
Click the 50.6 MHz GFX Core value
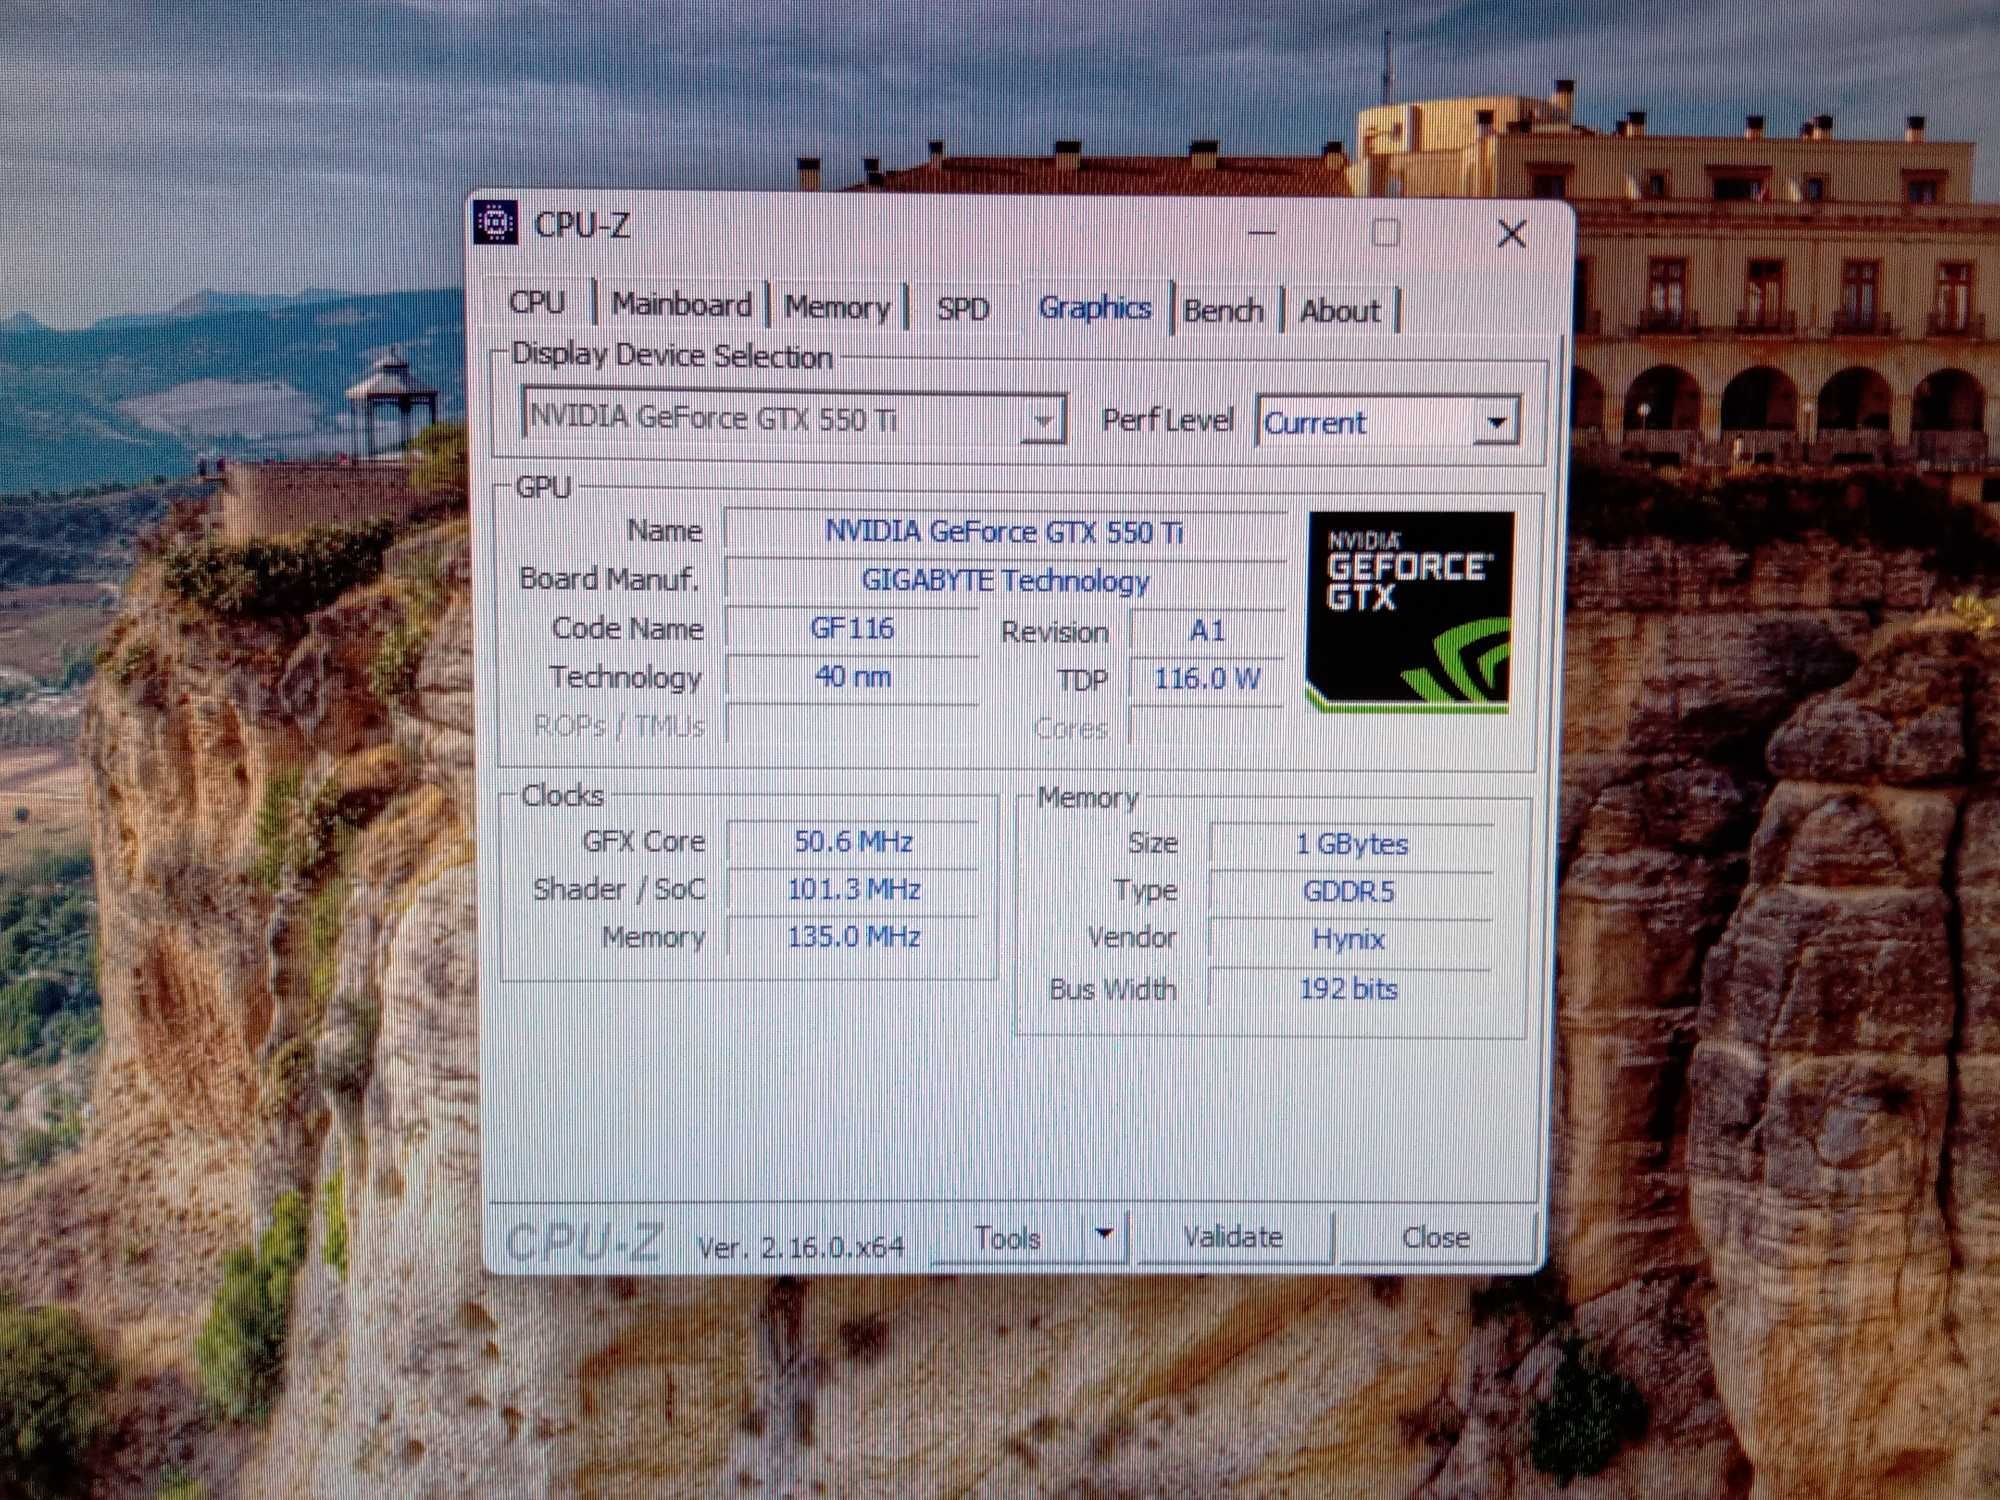pos(853,841)
